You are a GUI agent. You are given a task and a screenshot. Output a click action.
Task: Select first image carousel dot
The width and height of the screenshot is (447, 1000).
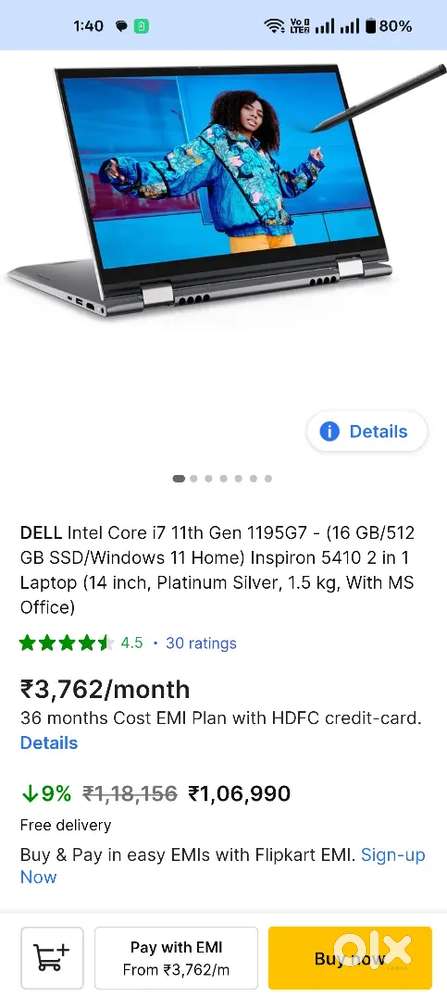(x=179, y=478)
